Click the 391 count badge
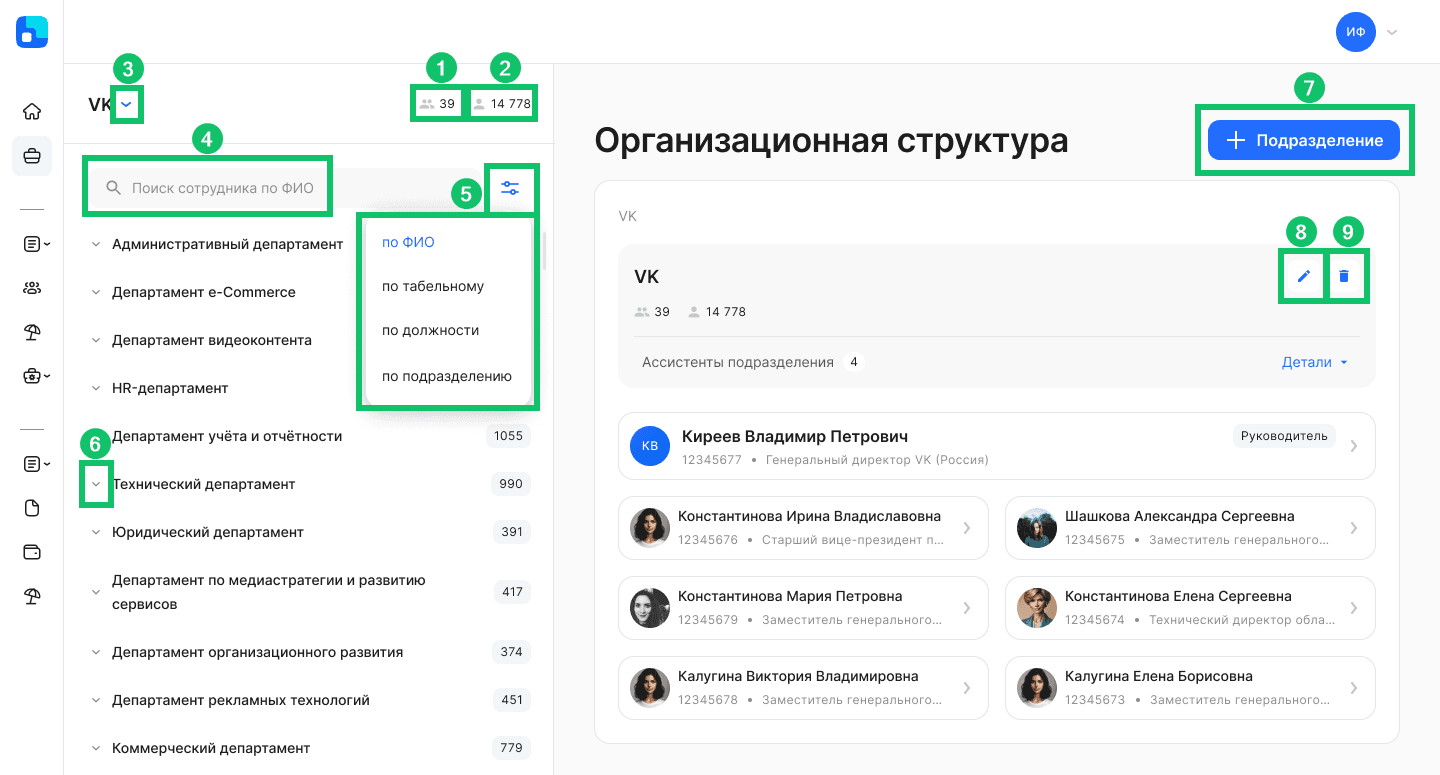The height and width of the screenshot is (775, 1440). coord(512,532)
